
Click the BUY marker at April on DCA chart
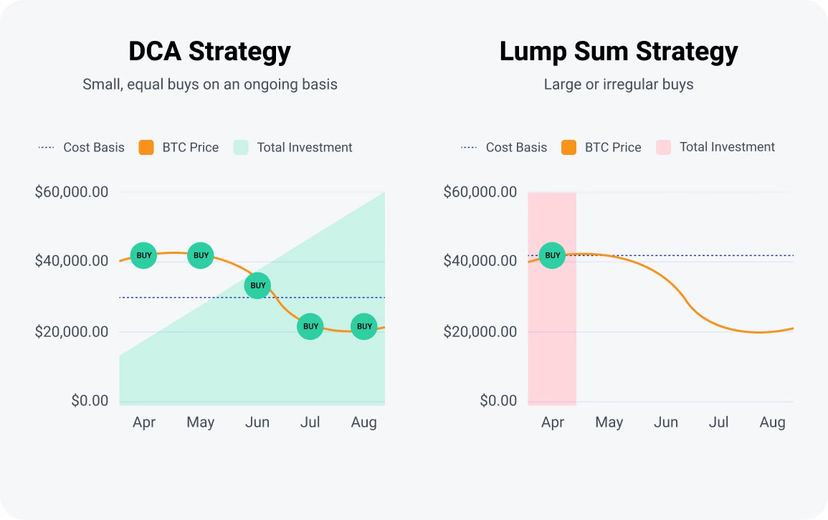(144, 256)
